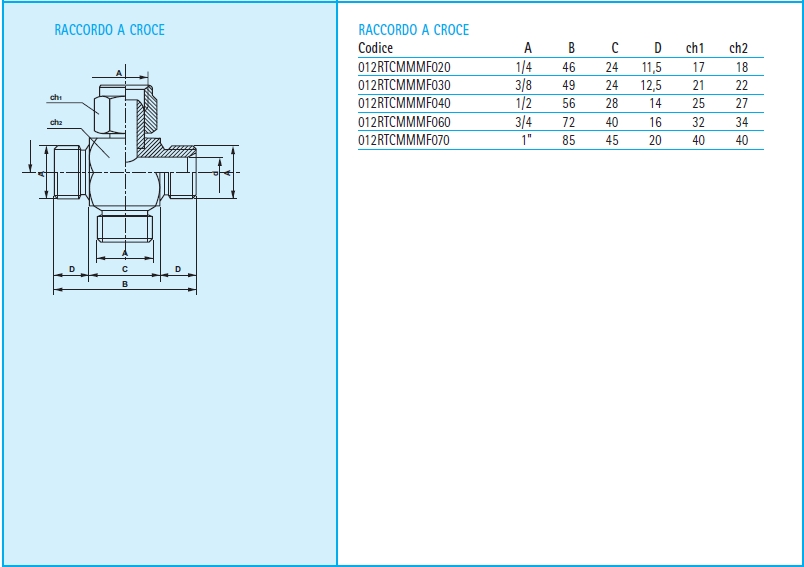Click the D column header in the table
This screenshot has height=567, width=804.
click(658, 48)
